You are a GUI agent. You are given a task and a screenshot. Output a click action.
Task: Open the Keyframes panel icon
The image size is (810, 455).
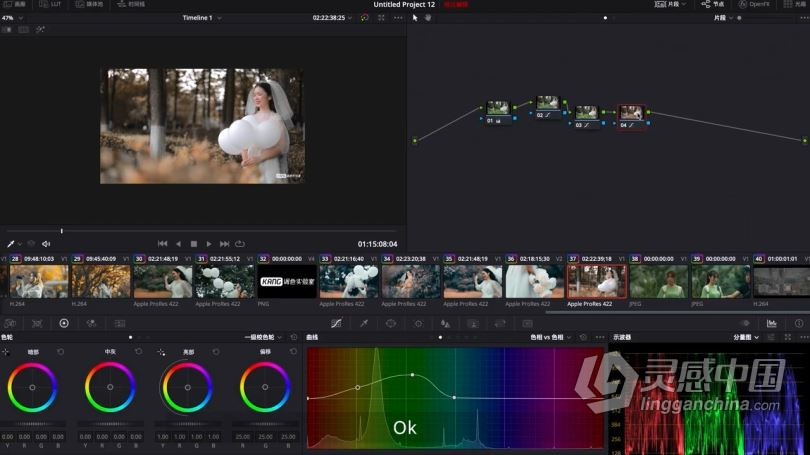pyautogui.click(x=745, y=323)
